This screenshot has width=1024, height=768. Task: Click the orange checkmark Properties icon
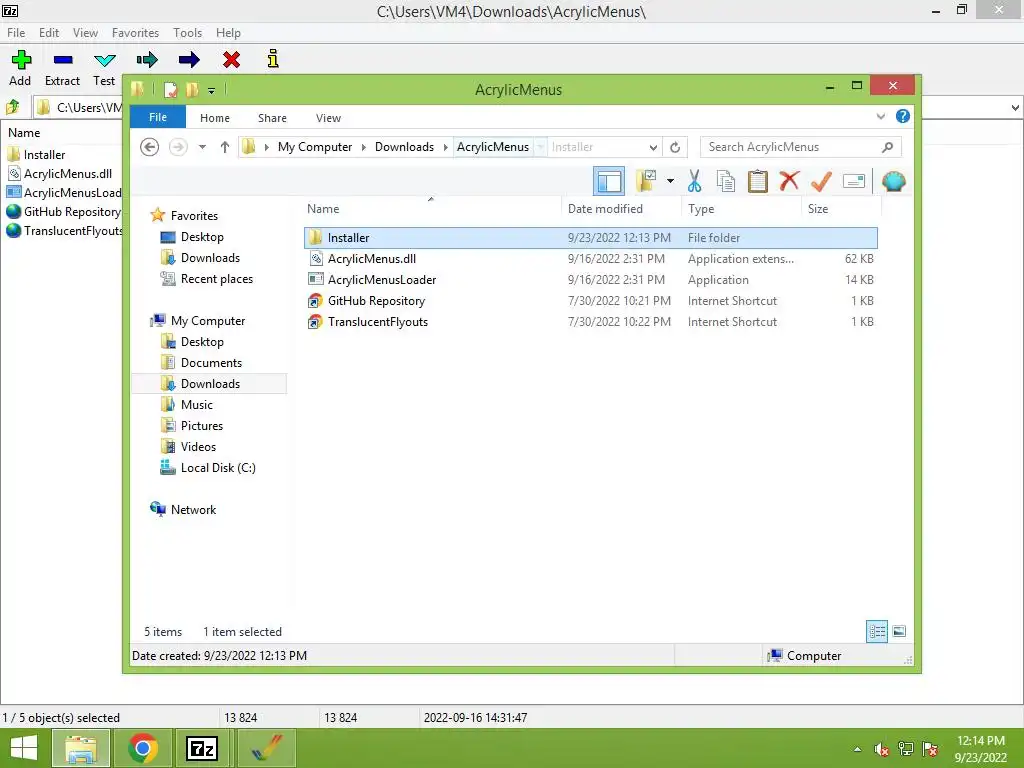click(821, 181)
